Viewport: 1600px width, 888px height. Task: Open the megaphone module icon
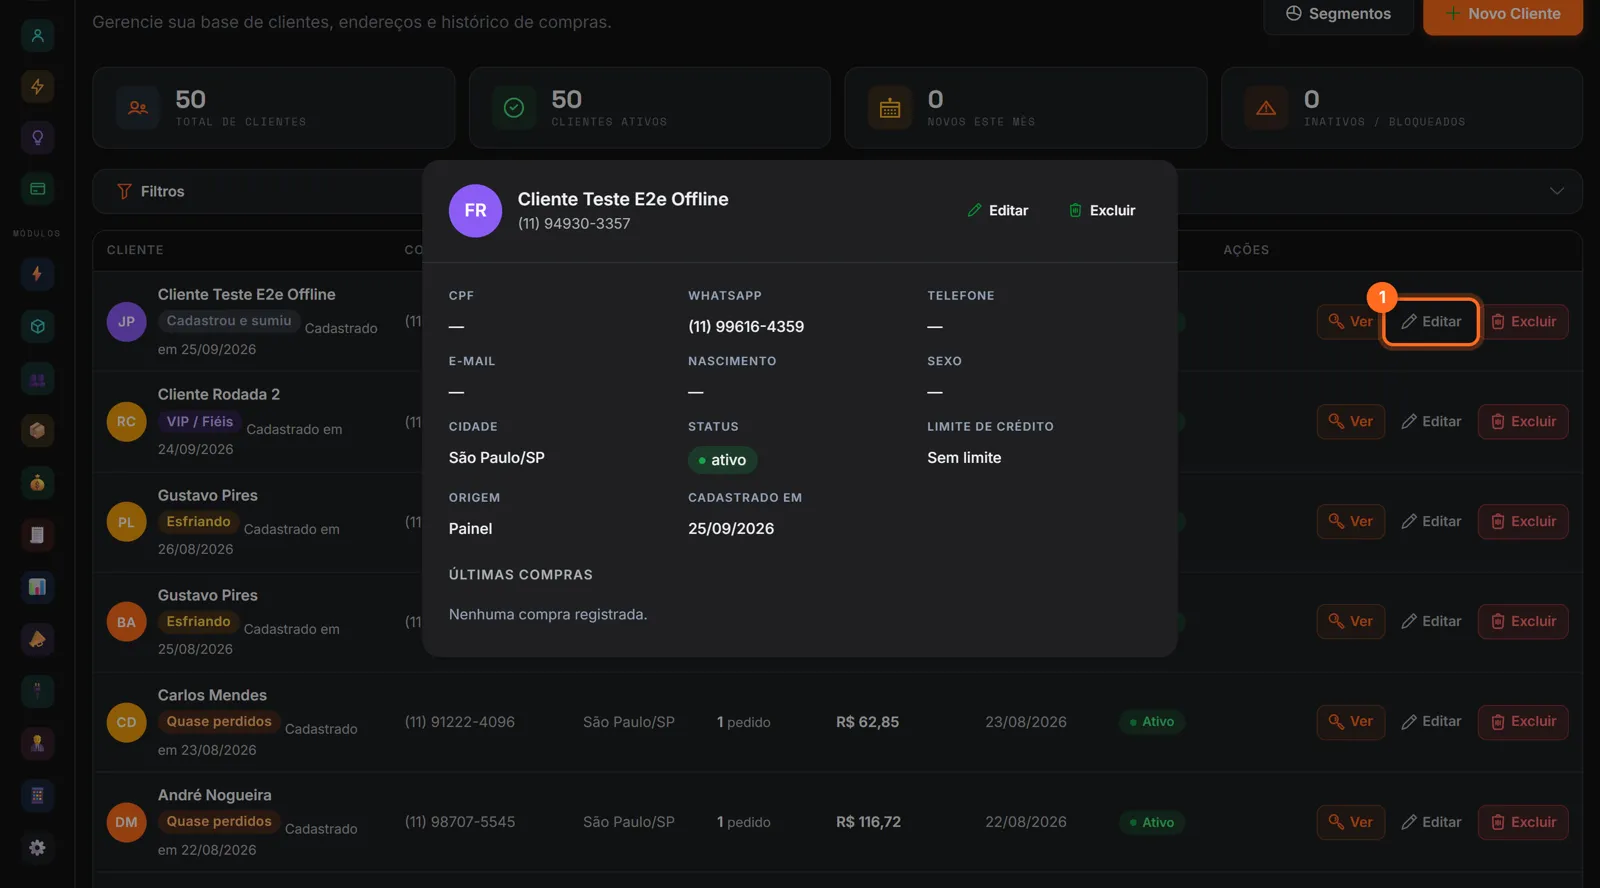37,639
